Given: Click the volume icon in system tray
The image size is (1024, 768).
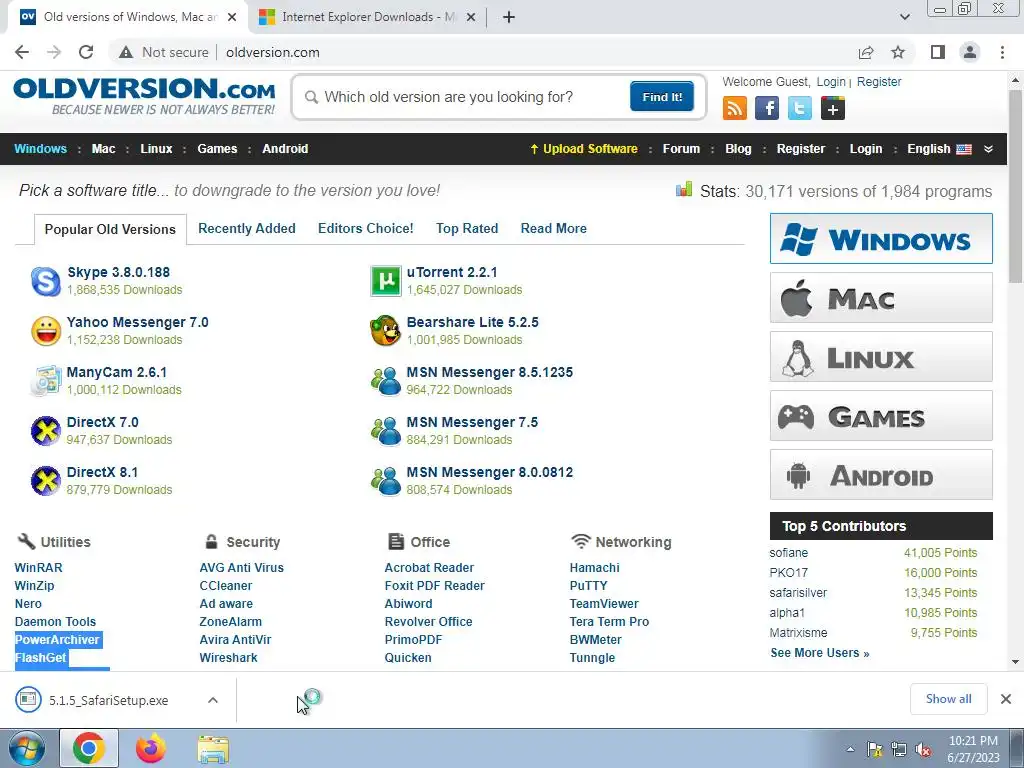Looking at the screenshot, I should [923, 750].
